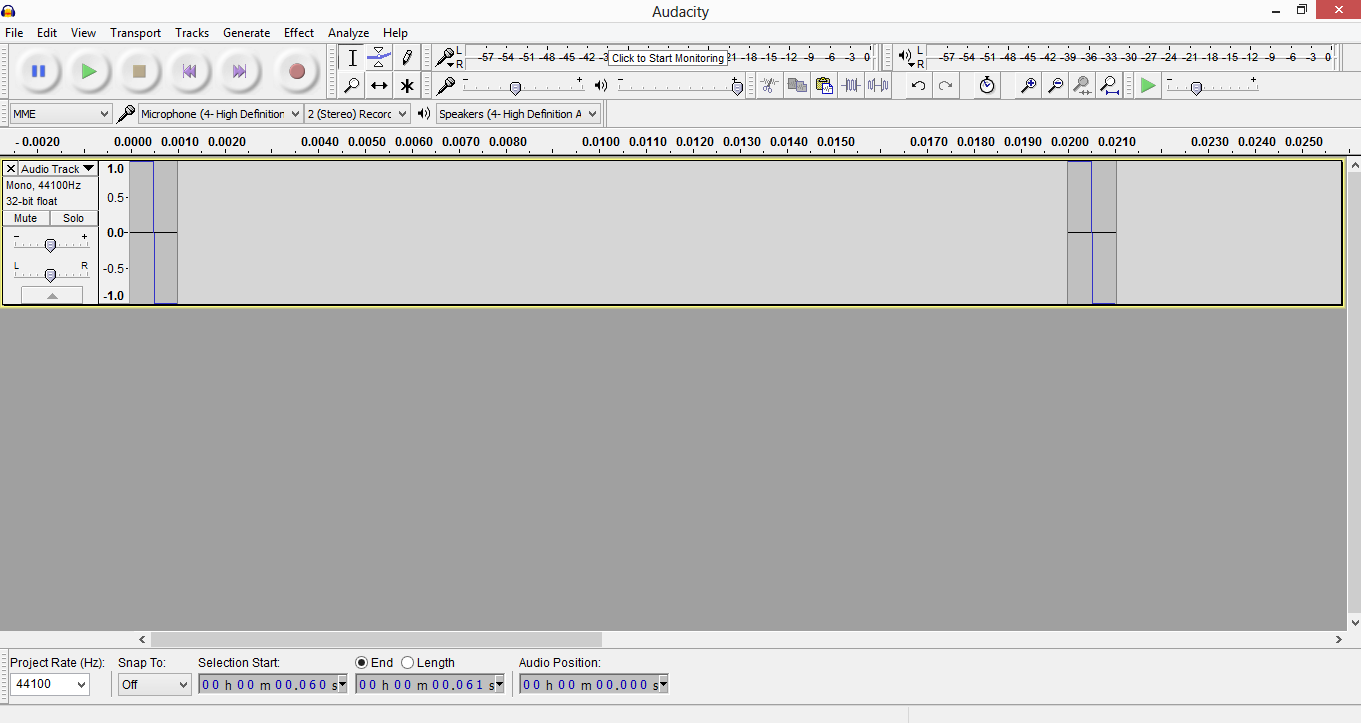Zoom in with the plus magnifier icon

coord(1028,86)
